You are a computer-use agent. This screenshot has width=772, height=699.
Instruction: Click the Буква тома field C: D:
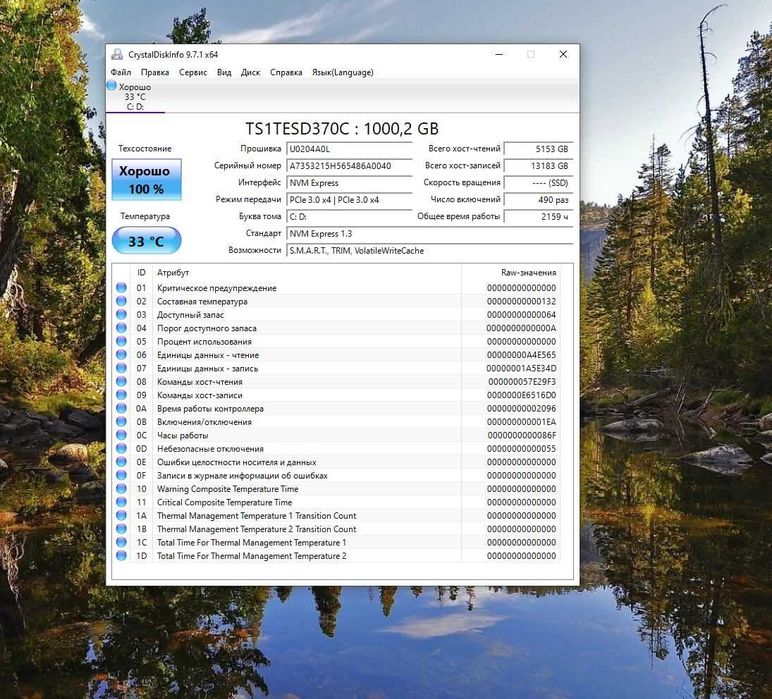[349, 217]
